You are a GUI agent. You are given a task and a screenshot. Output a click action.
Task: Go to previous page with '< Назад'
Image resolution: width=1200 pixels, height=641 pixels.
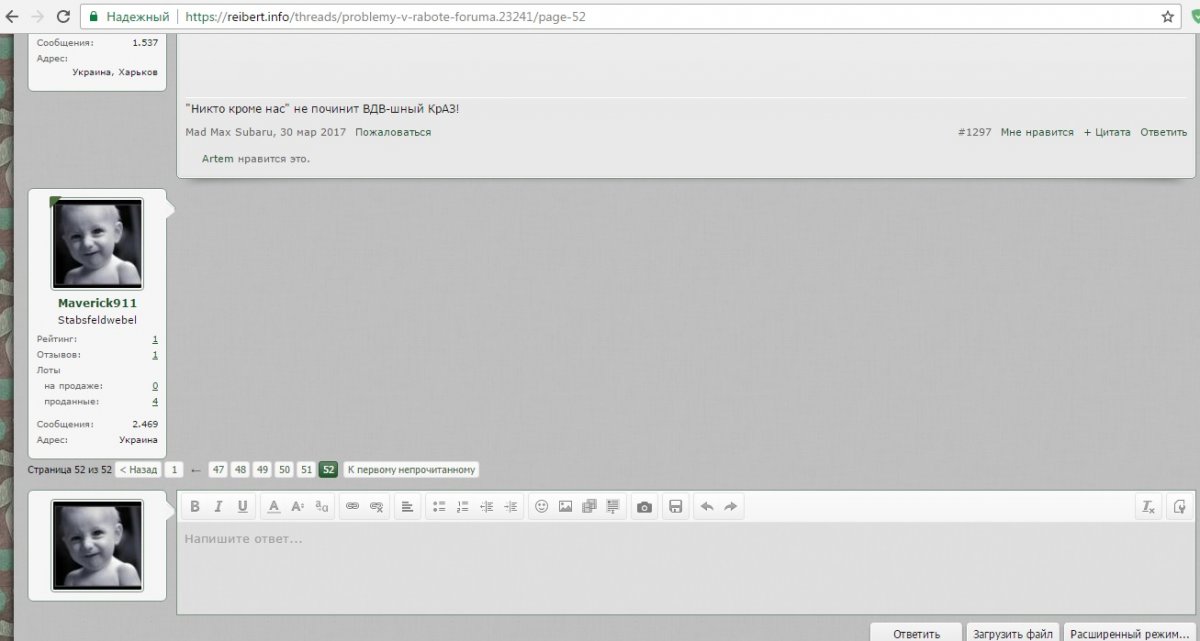coord(138,469)
